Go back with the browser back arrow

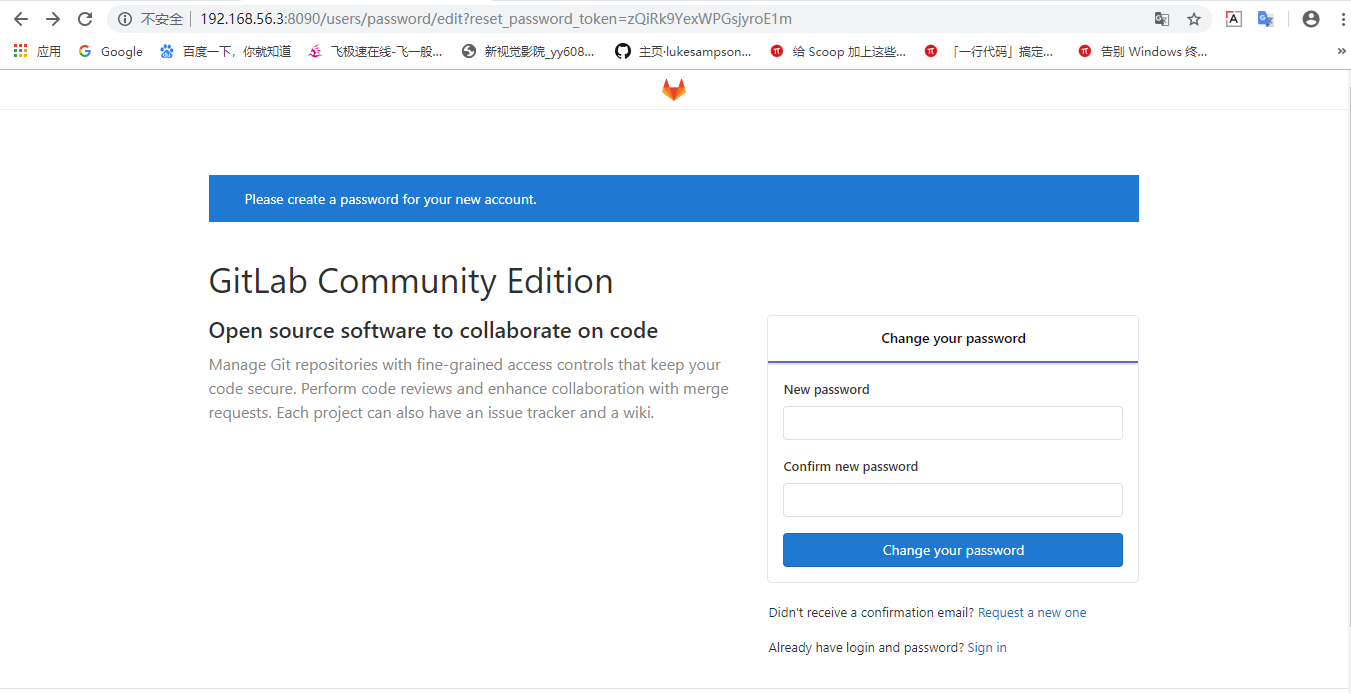coord(21,19)
